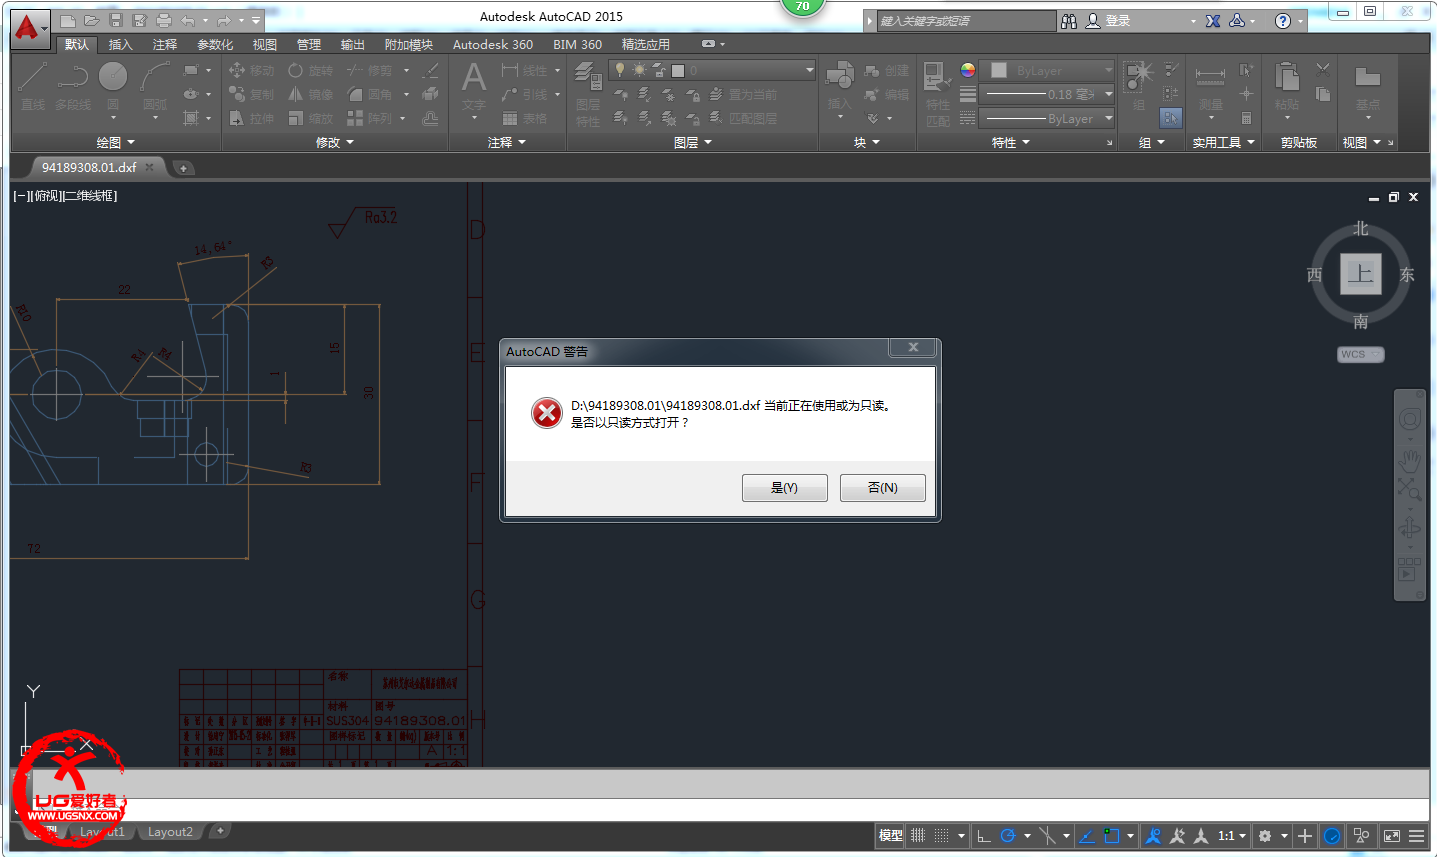Click the ViewCube 上 (Top) face
This screenshot has height=857, width=1437.
click(1360, 274)
